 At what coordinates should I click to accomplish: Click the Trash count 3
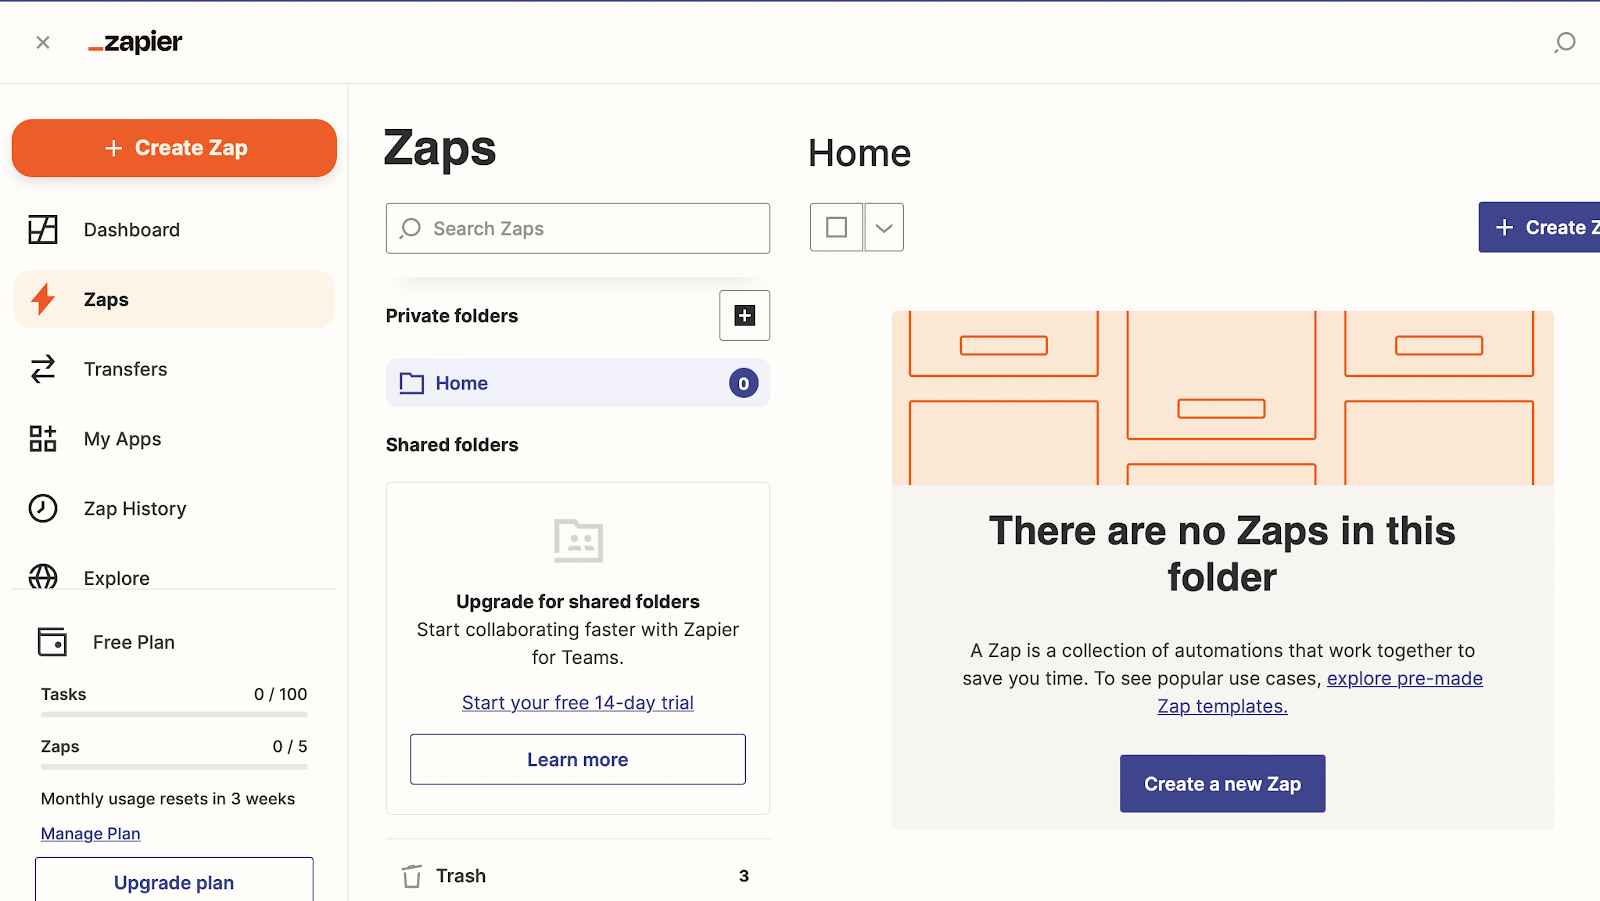click(744, 876)
